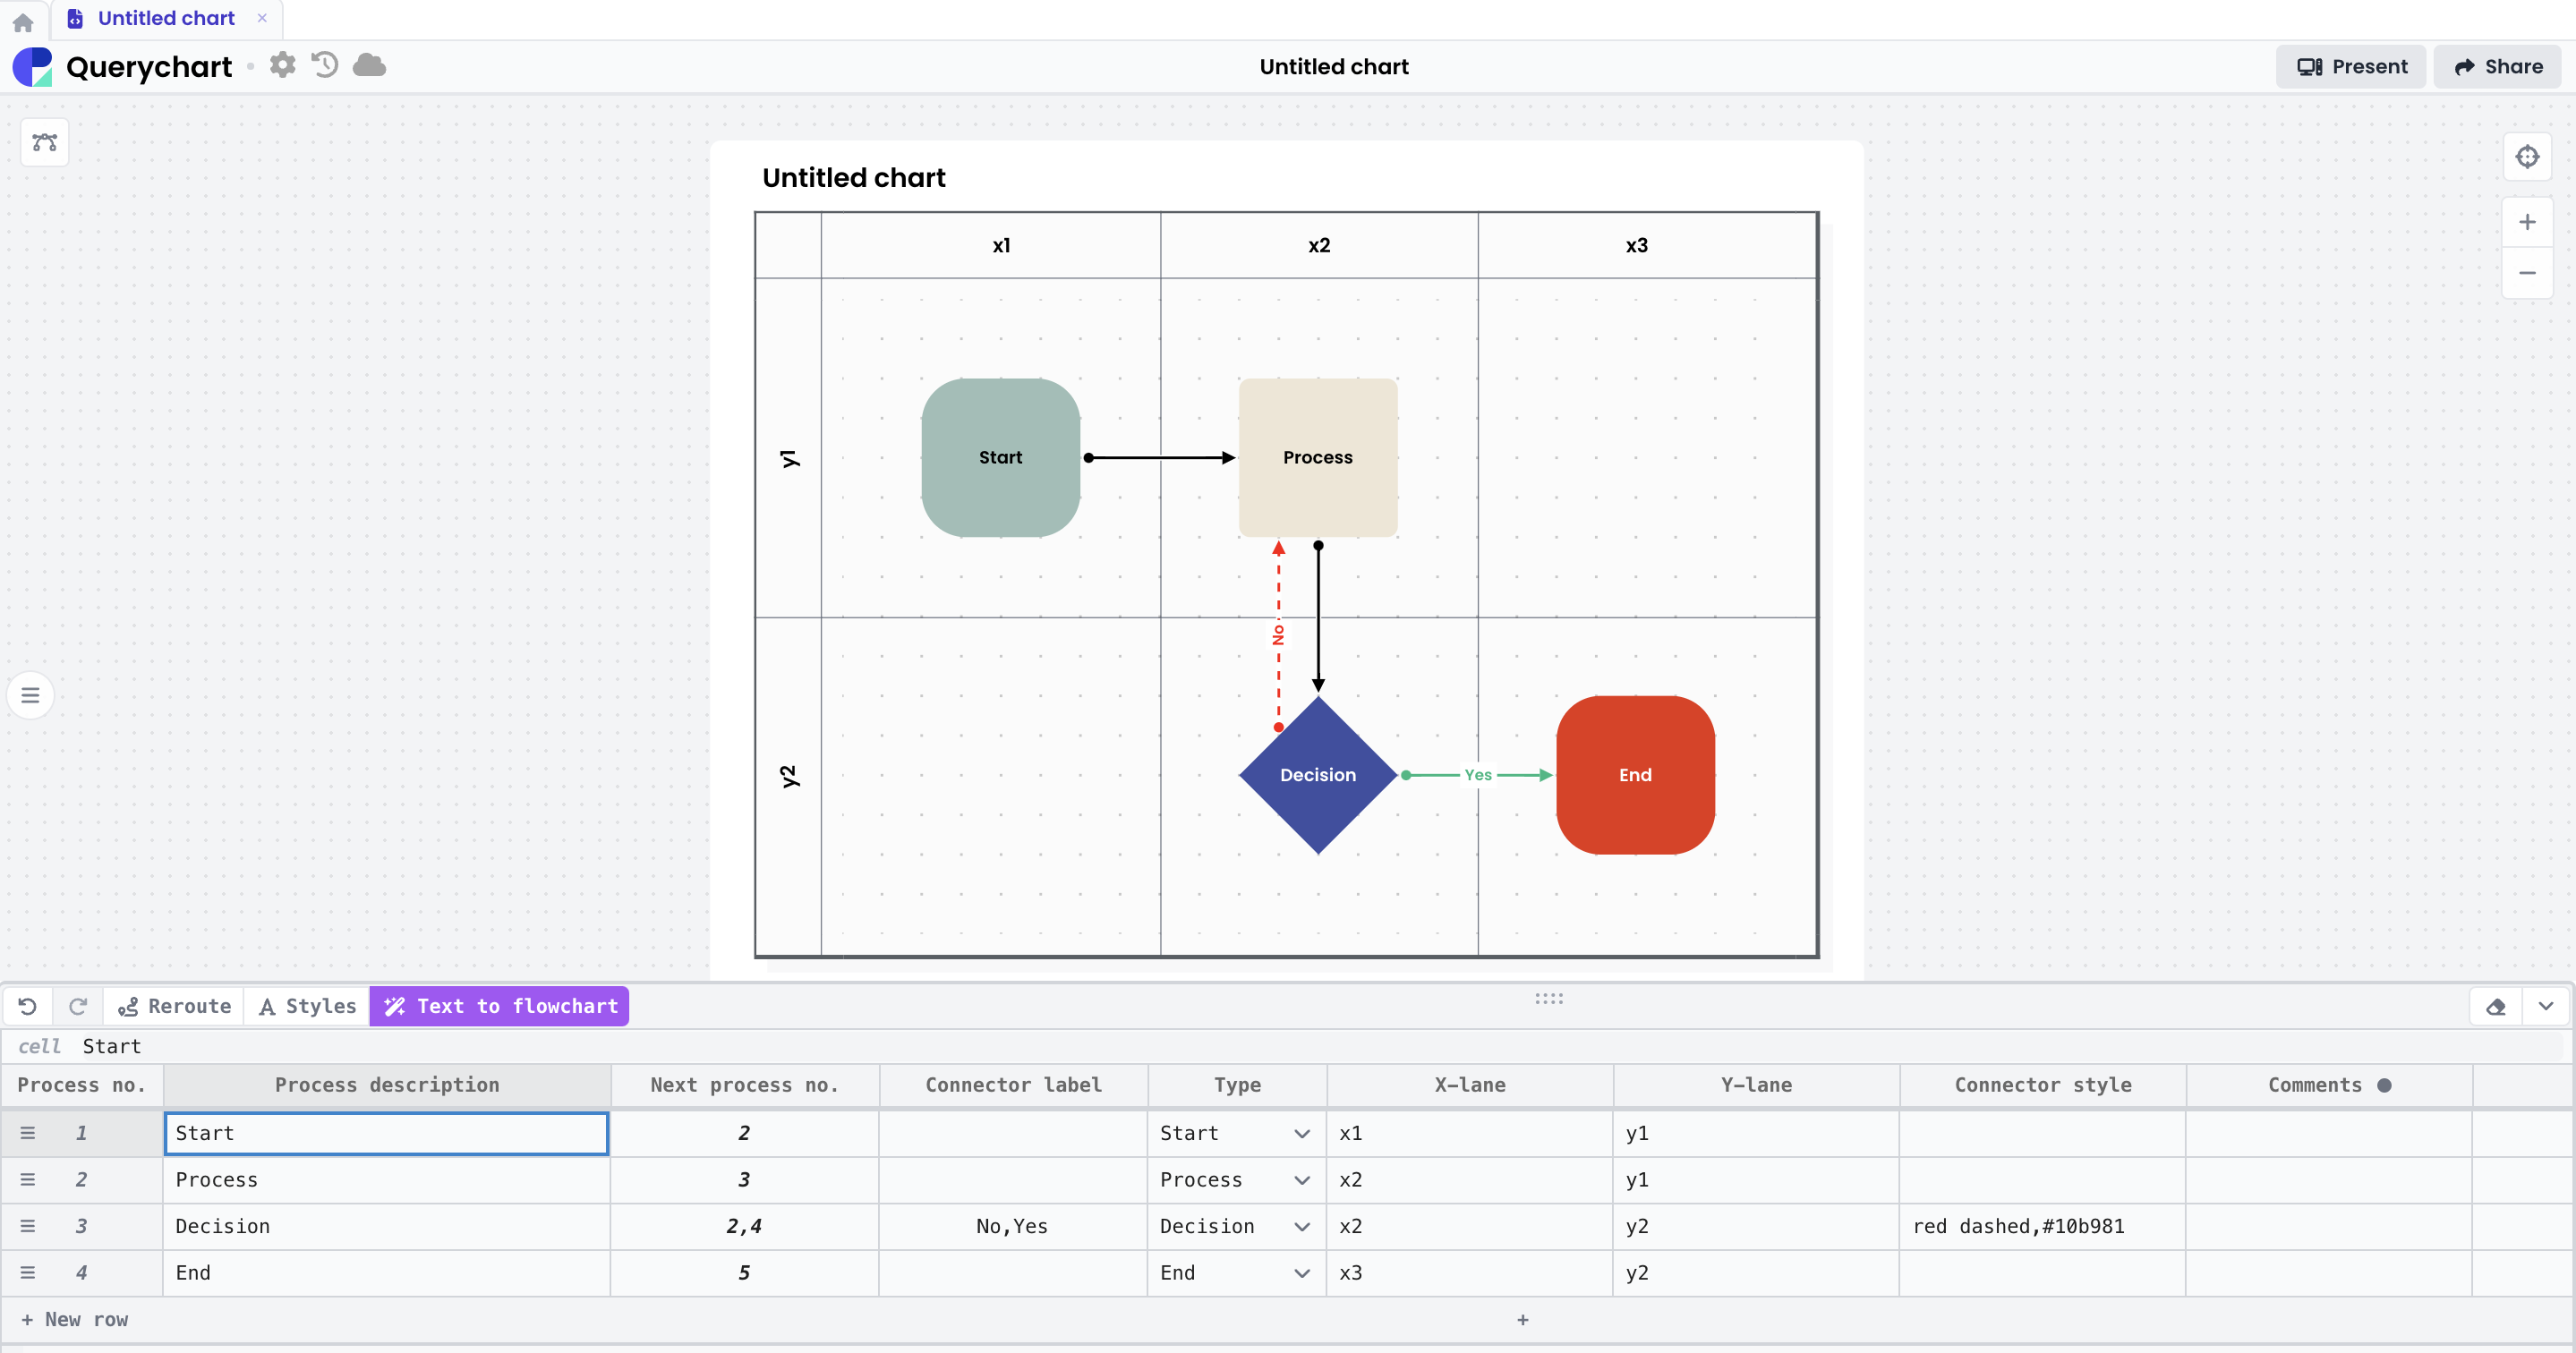This screenshot has height=1353, width=2576.
Task: Switch to the Untitled chart tab
Action: 166,18
